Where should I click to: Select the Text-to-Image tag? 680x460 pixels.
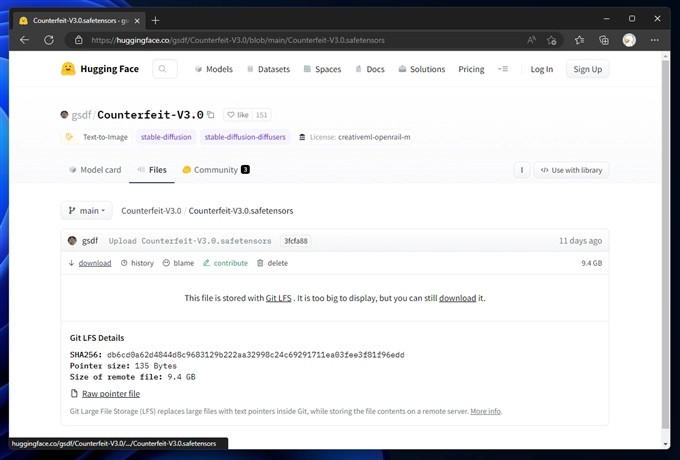click(x=96, y=137)
